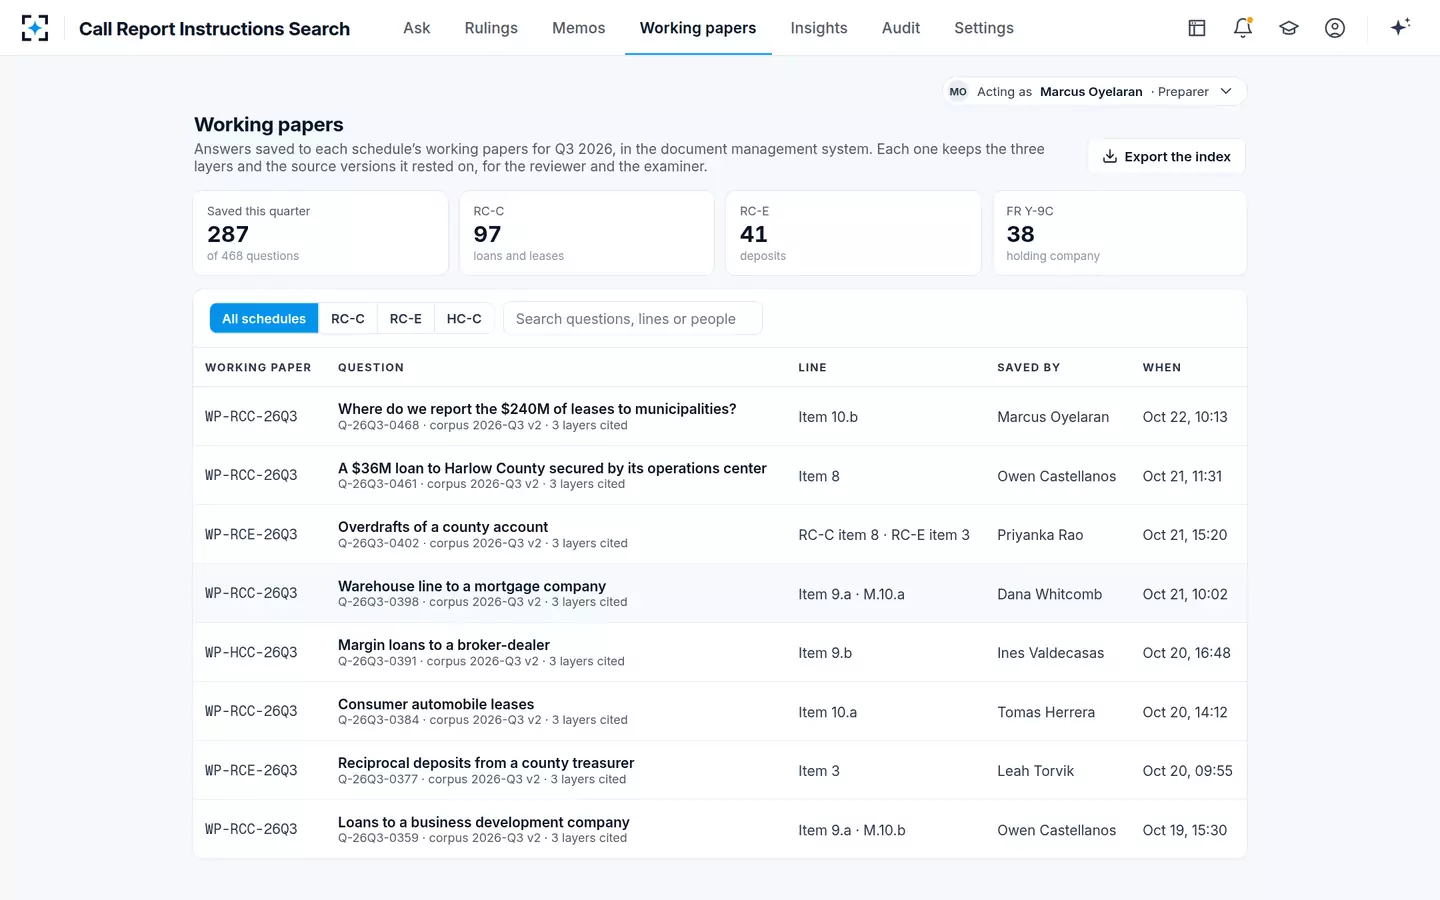Screen dimensions: 1440x900
Task: Click the WP-HCC-26Q3 working paper code
Action: [x=251, y=653]
